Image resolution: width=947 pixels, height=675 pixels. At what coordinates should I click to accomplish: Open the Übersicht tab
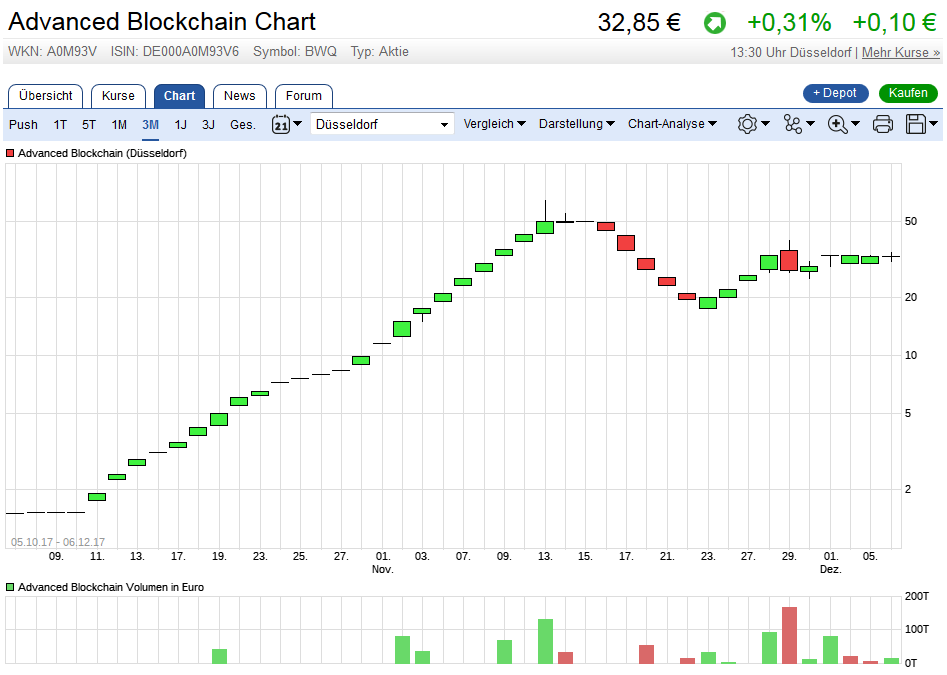coord(45,96)
